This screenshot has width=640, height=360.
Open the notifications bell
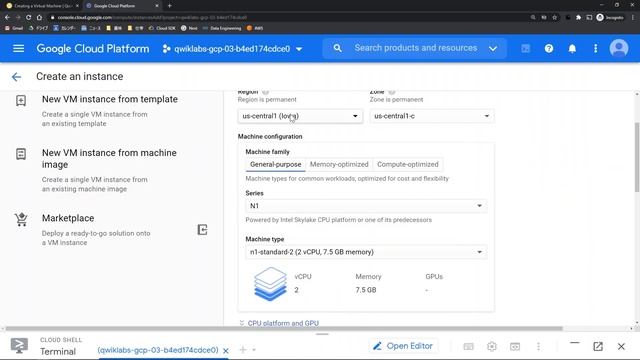pyautogui.click(x=572, y=49)
